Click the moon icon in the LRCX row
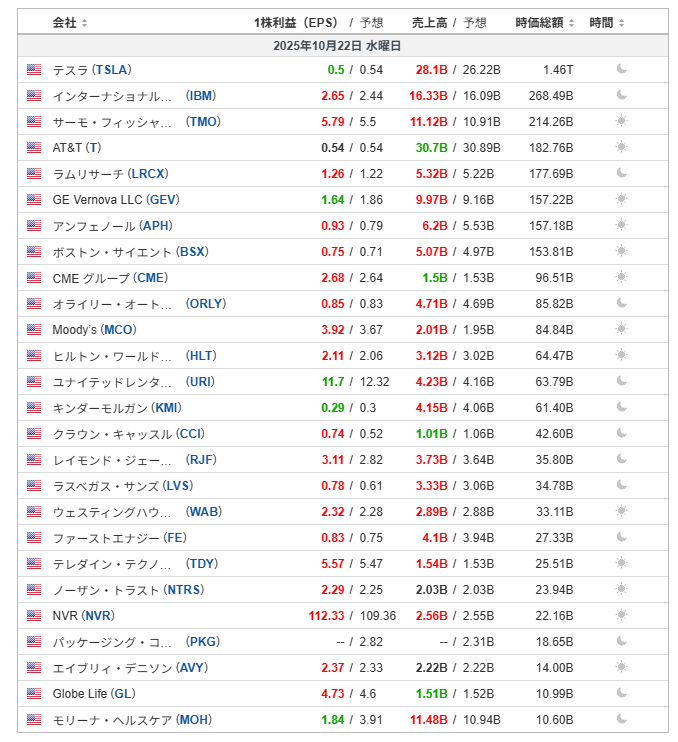Screen dimensions: 678x742 pyautogui.click(x=621, y=173)
